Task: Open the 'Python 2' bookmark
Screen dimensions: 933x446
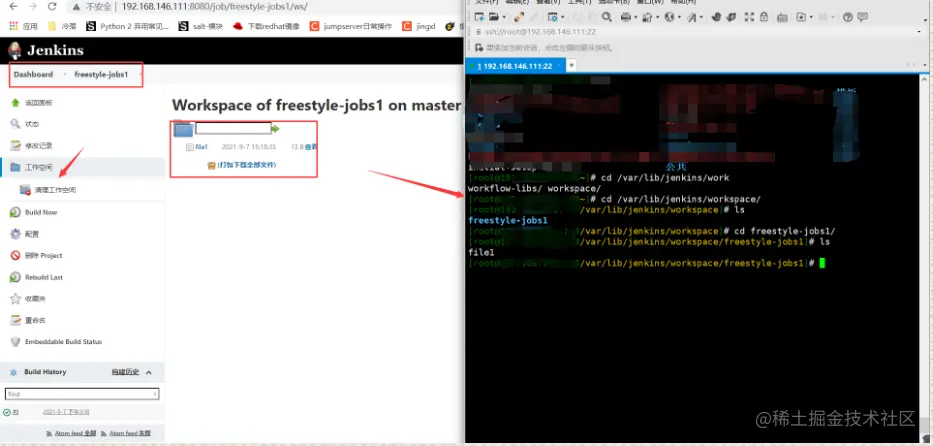Action: [127, 26]
